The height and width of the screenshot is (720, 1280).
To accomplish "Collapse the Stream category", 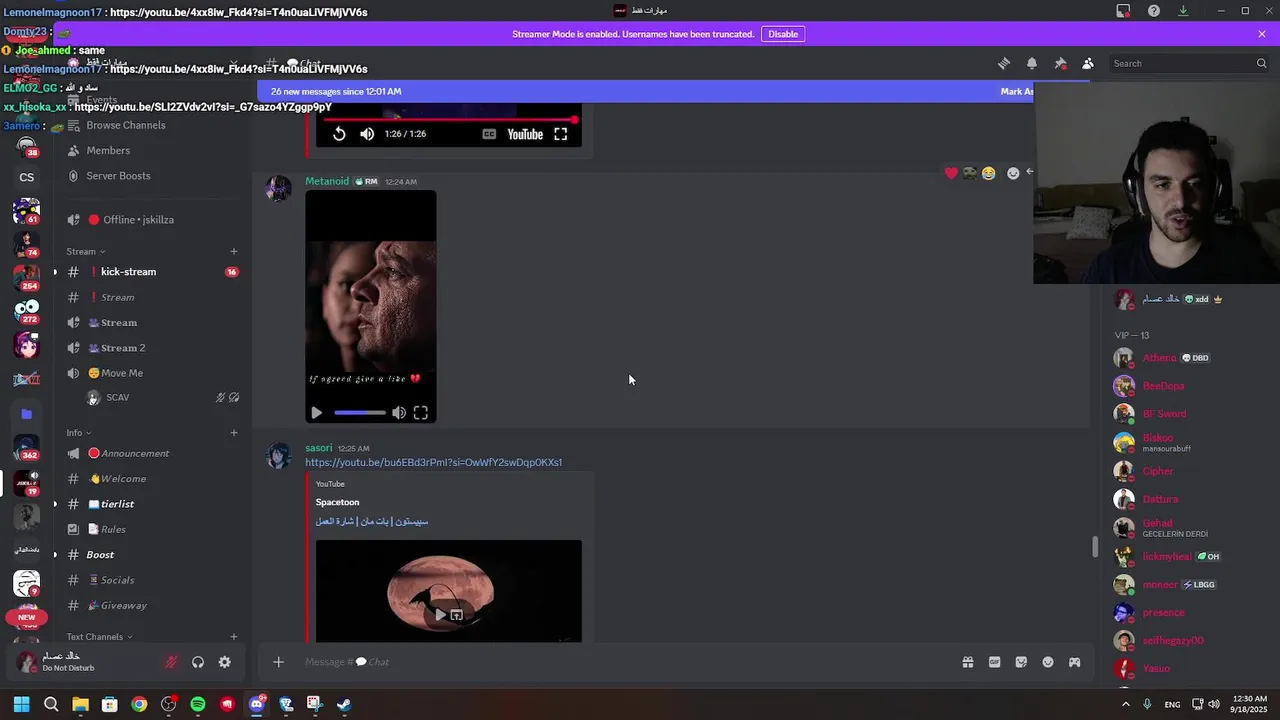I will 85,251.
